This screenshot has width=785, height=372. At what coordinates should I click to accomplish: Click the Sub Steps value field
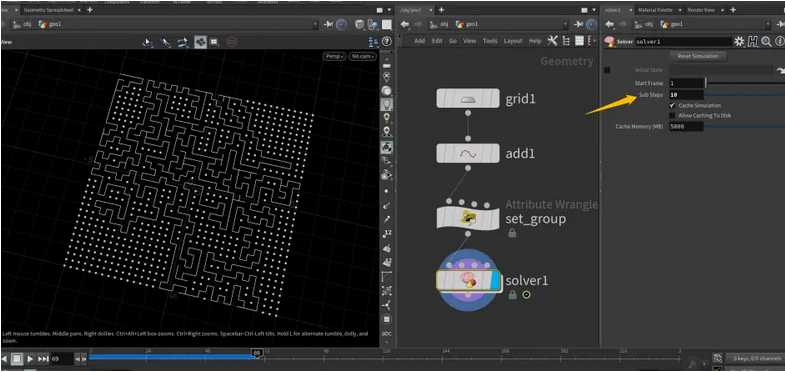pyautogui.click(x=686, y=95)
